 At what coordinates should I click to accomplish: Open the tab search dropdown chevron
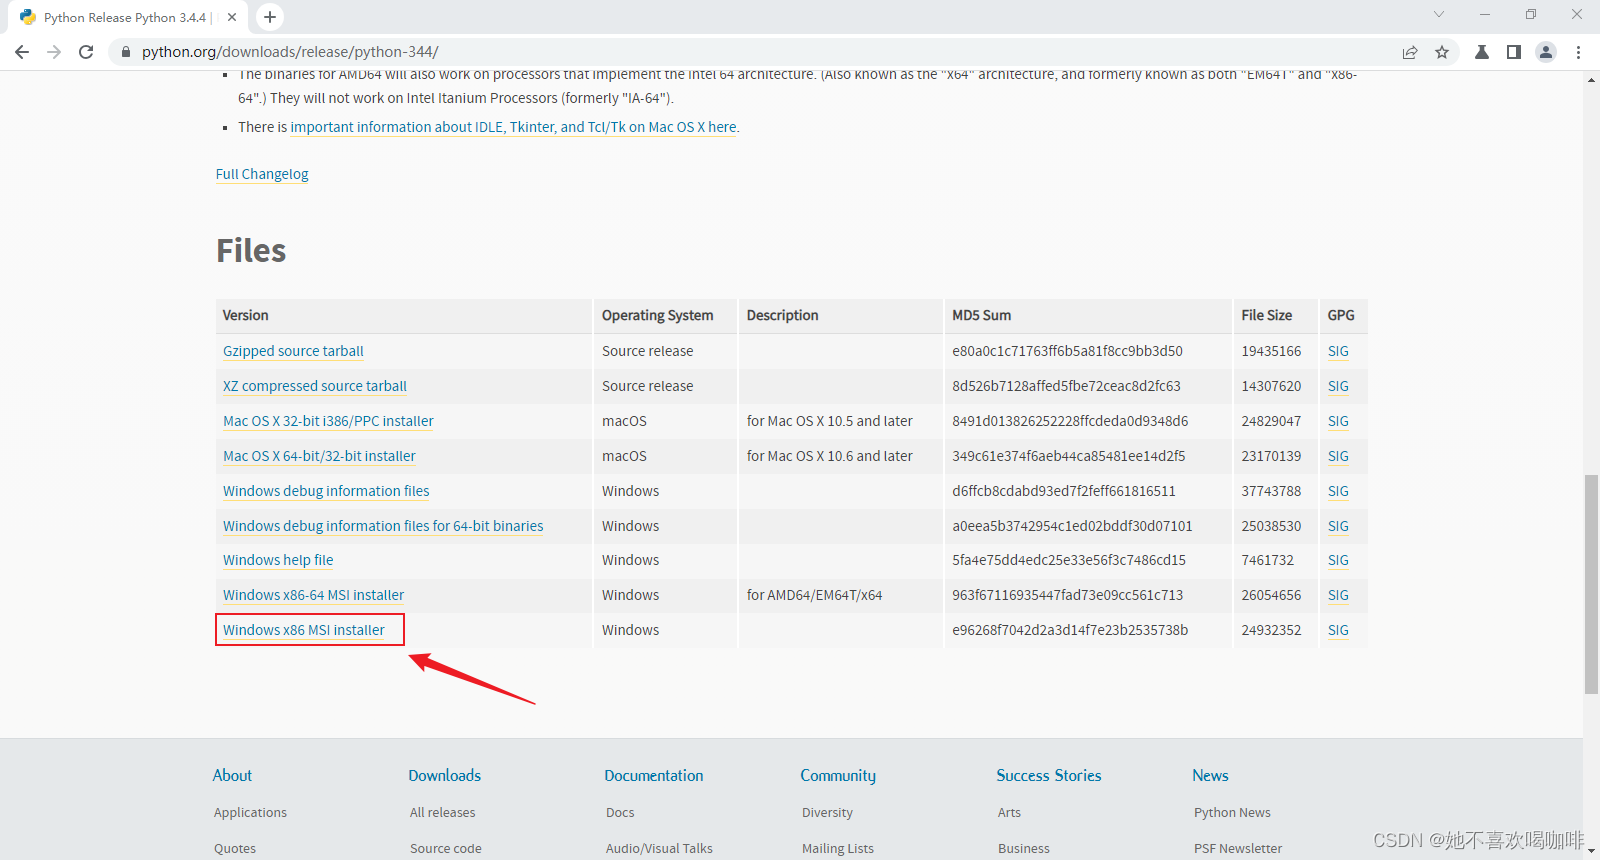coord(1439,14)
